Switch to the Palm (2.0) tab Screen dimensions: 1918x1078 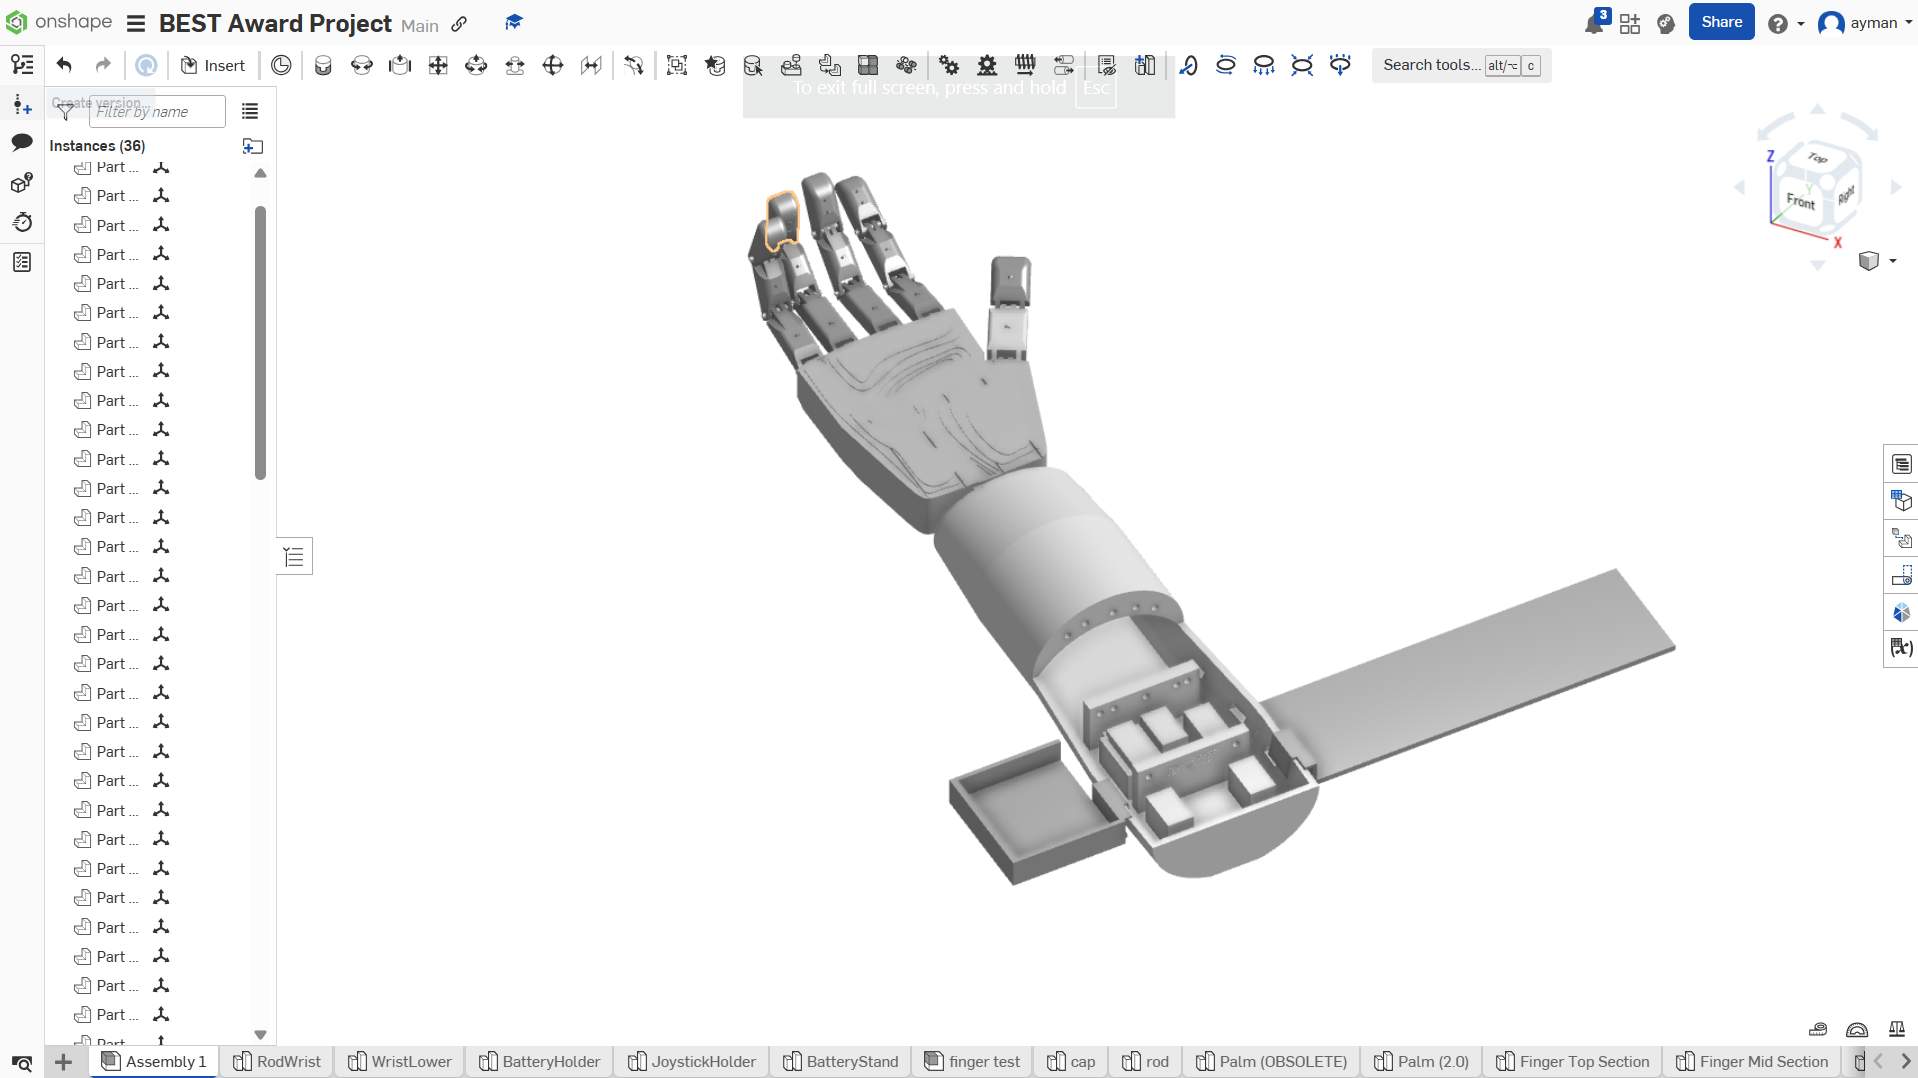tap(1421, 1061)
